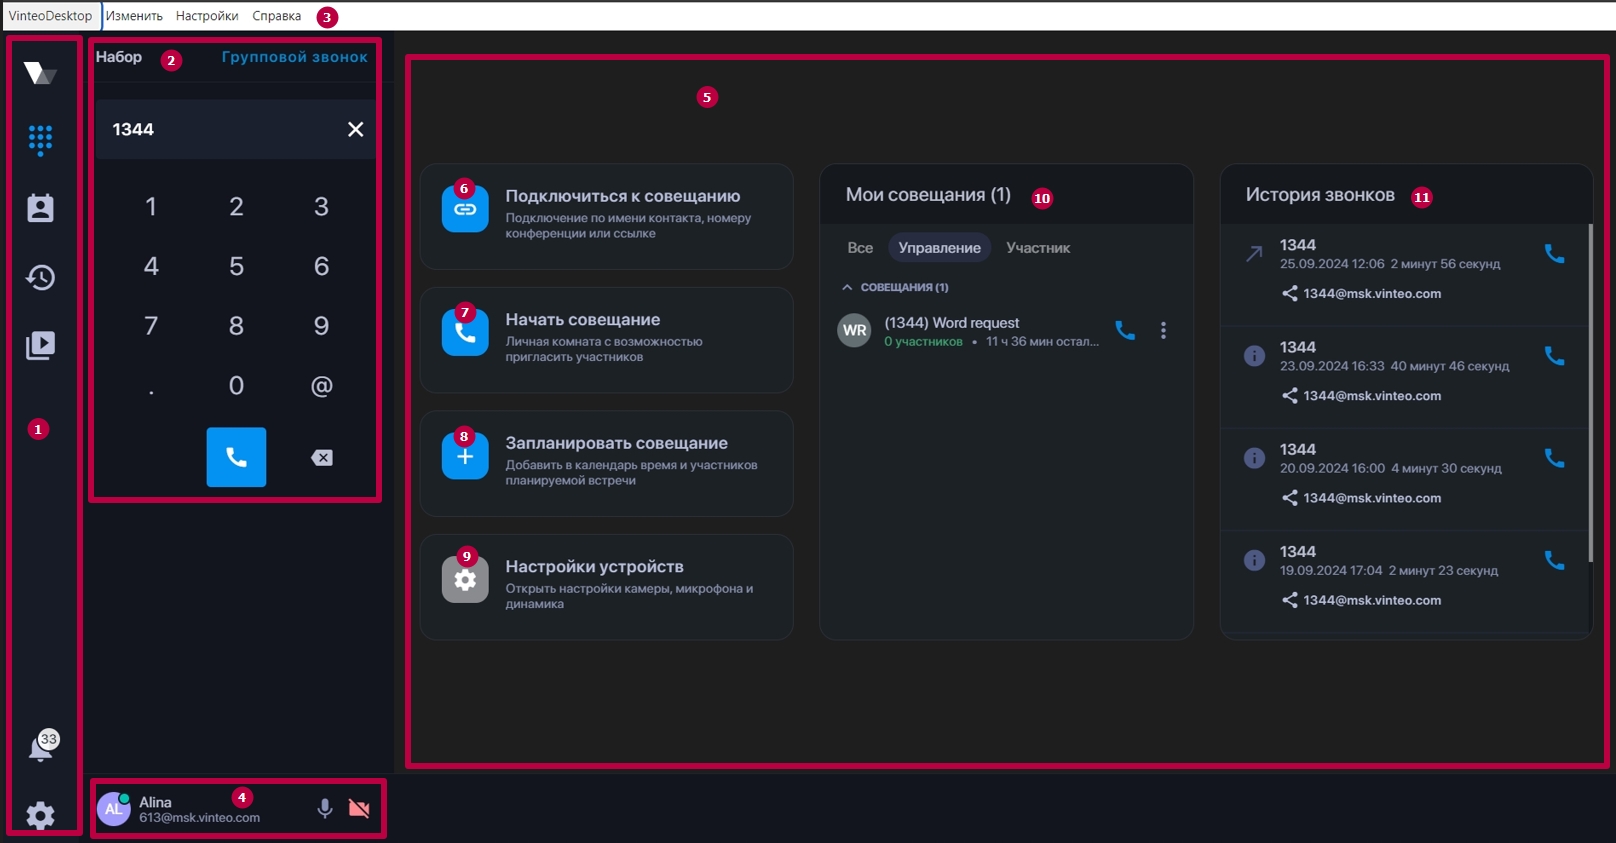Viewport: 1616px width, 843px height.
Task: Click the call history scrollbar
Action: tap(1590, 392)
